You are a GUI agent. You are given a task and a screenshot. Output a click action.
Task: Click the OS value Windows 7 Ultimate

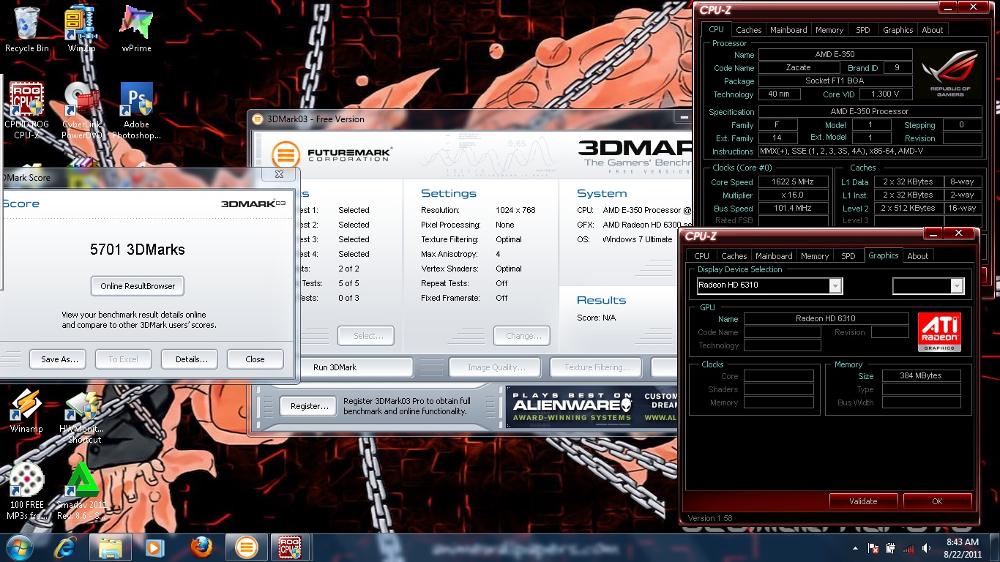click(637, 239)
